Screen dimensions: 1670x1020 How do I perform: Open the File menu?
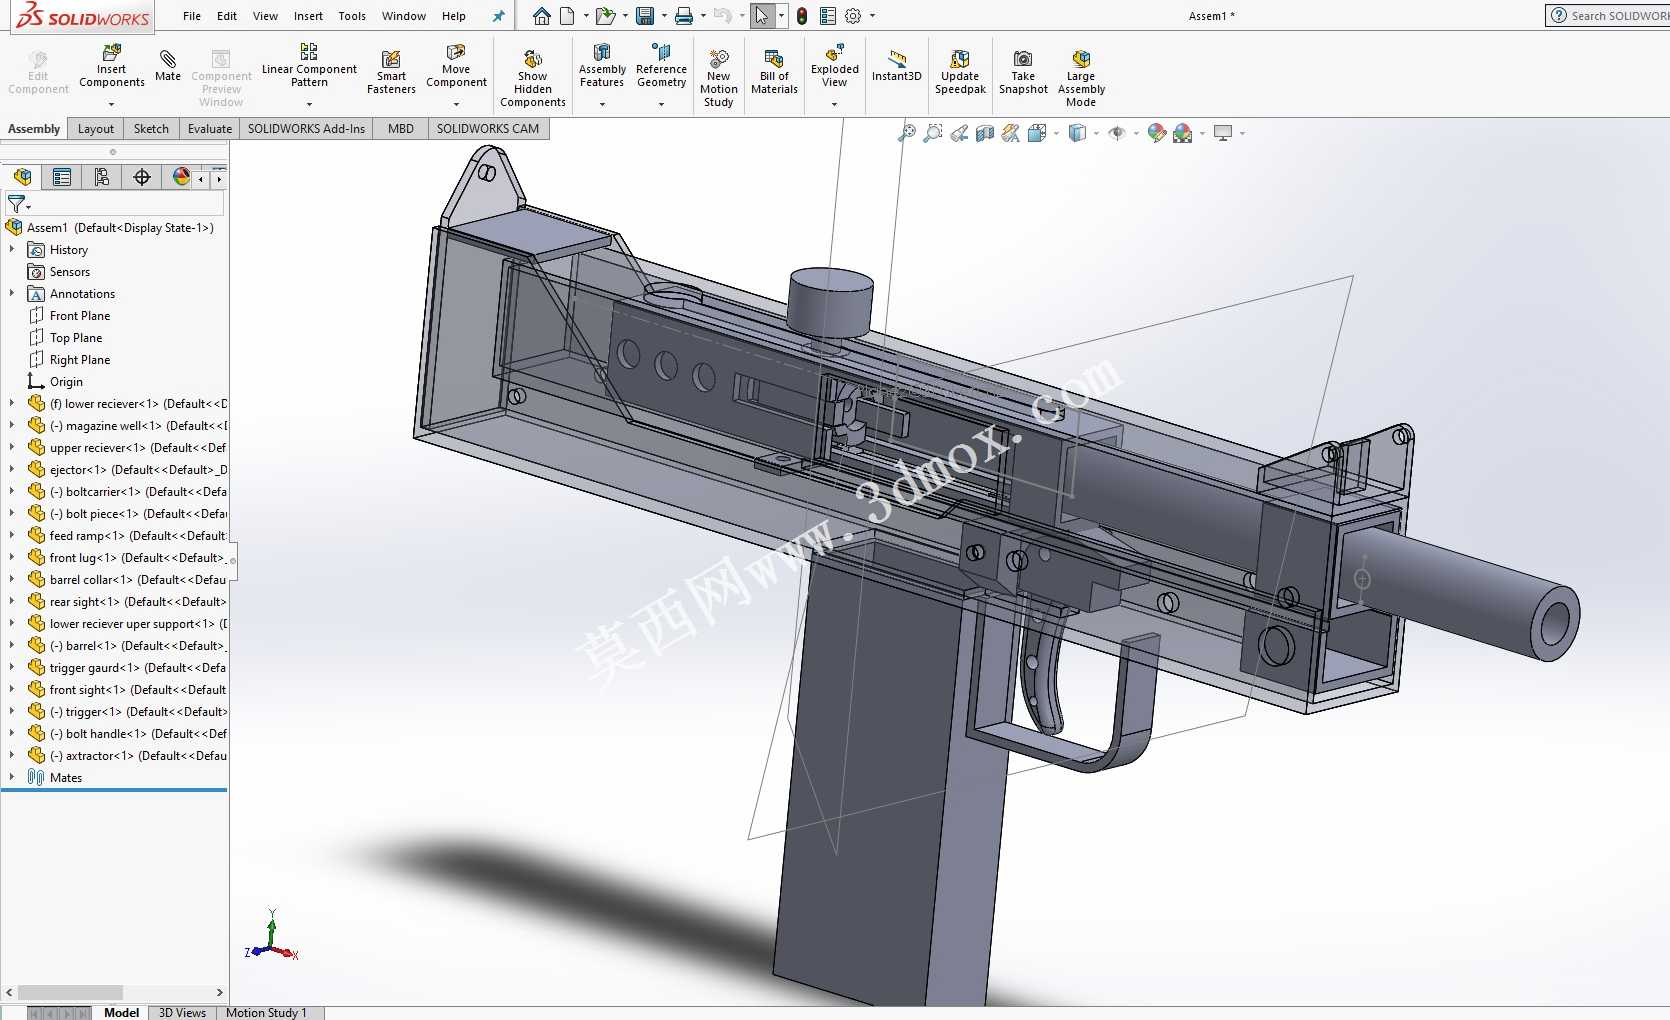(192, 16)
